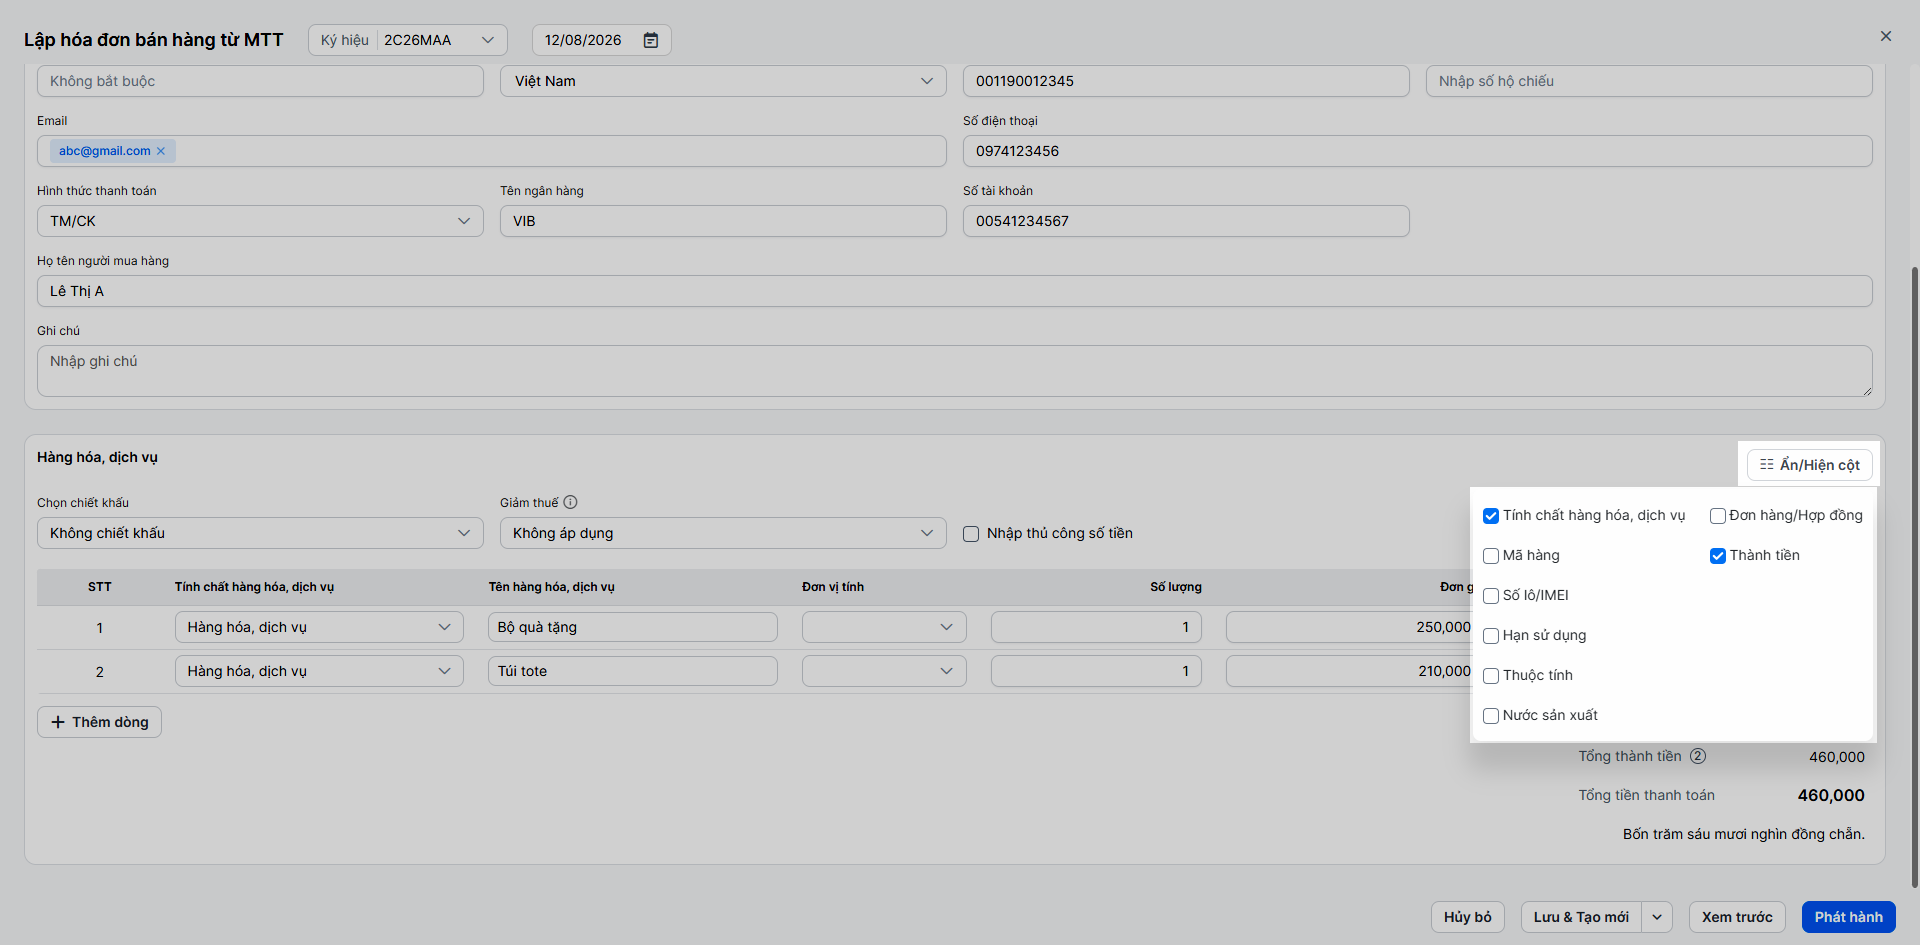Tick Nhập thủ công số tiền checkbox
The height and width of the screenshot is (945, 1920).
[x=971, y=534]
